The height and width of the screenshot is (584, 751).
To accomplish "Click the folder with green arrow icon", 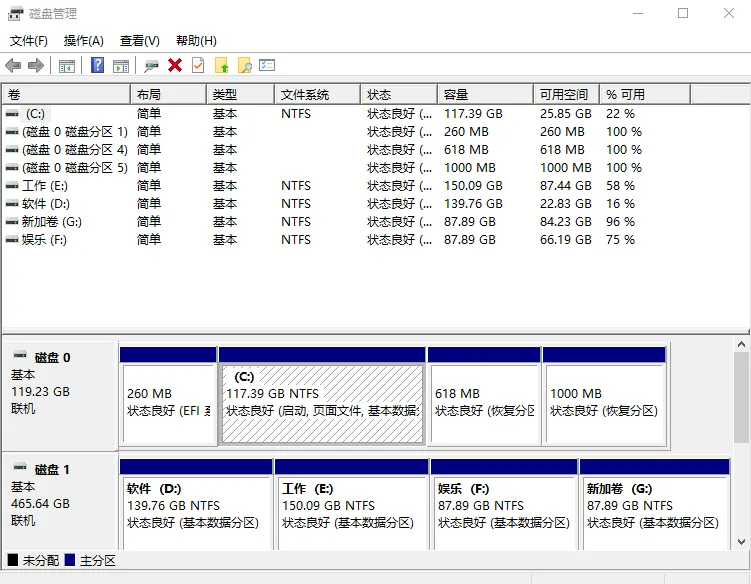I will (221, 65).
